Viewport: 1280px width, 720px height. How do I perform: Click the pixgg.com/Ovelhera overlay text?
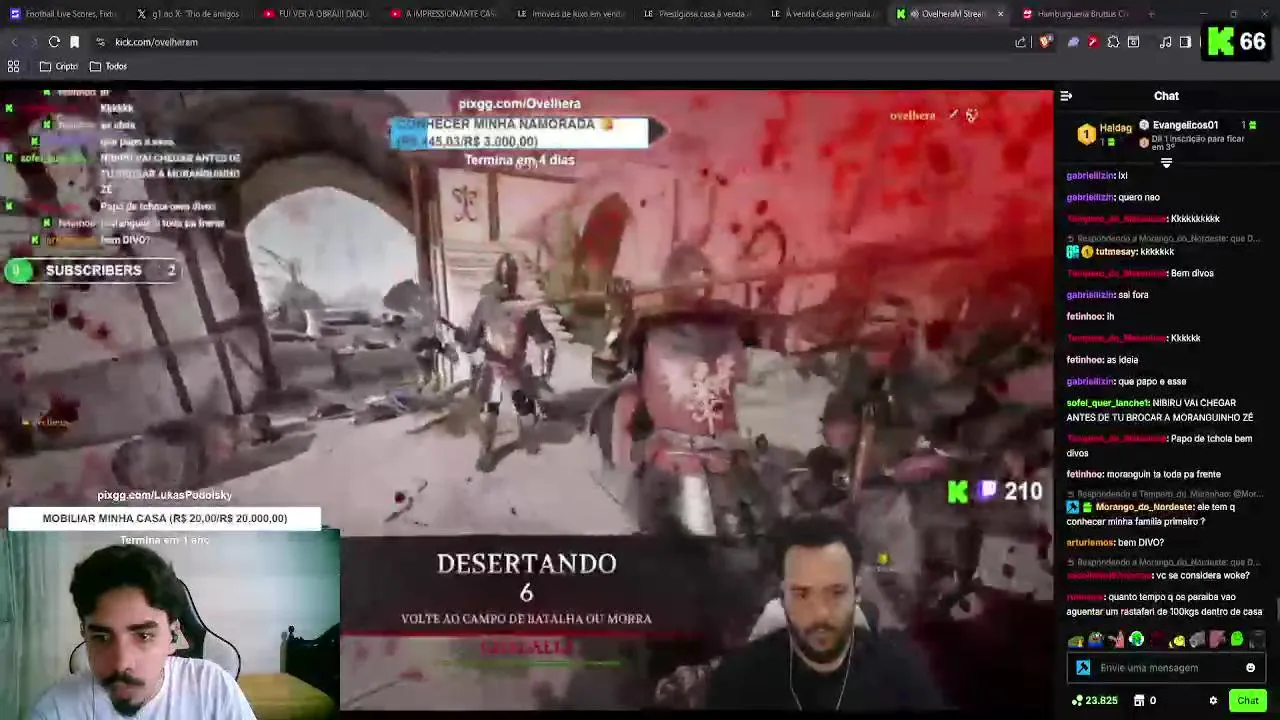519,103
